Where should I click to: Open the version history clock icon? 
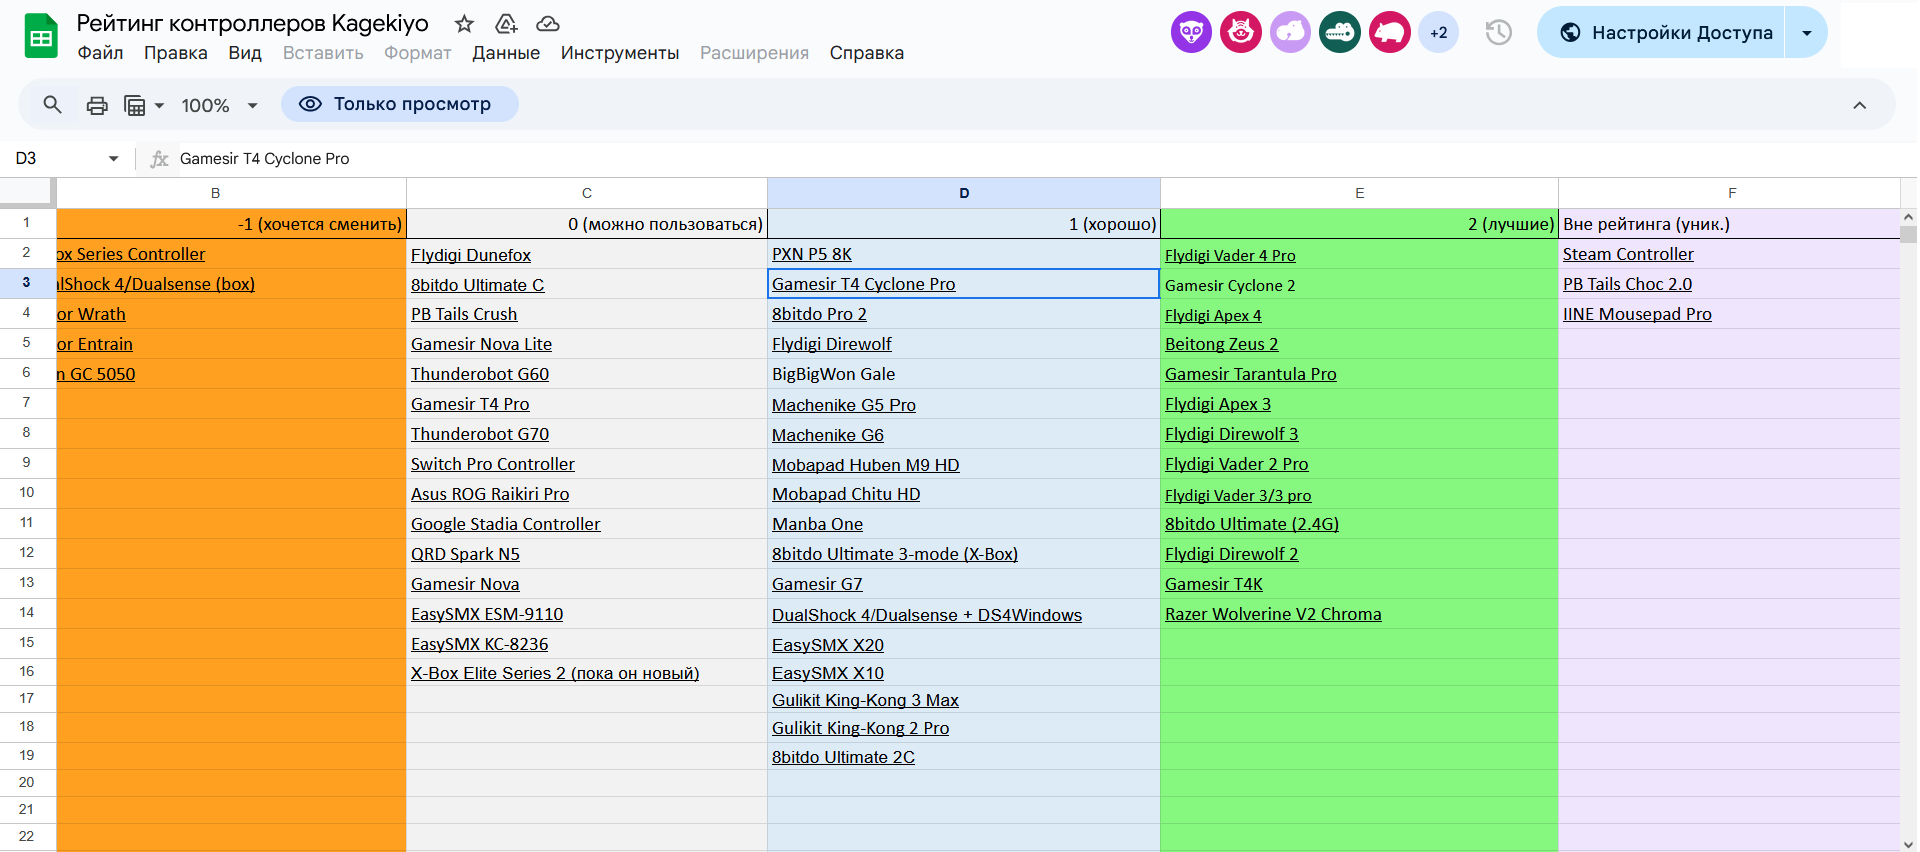[1498, 33]
